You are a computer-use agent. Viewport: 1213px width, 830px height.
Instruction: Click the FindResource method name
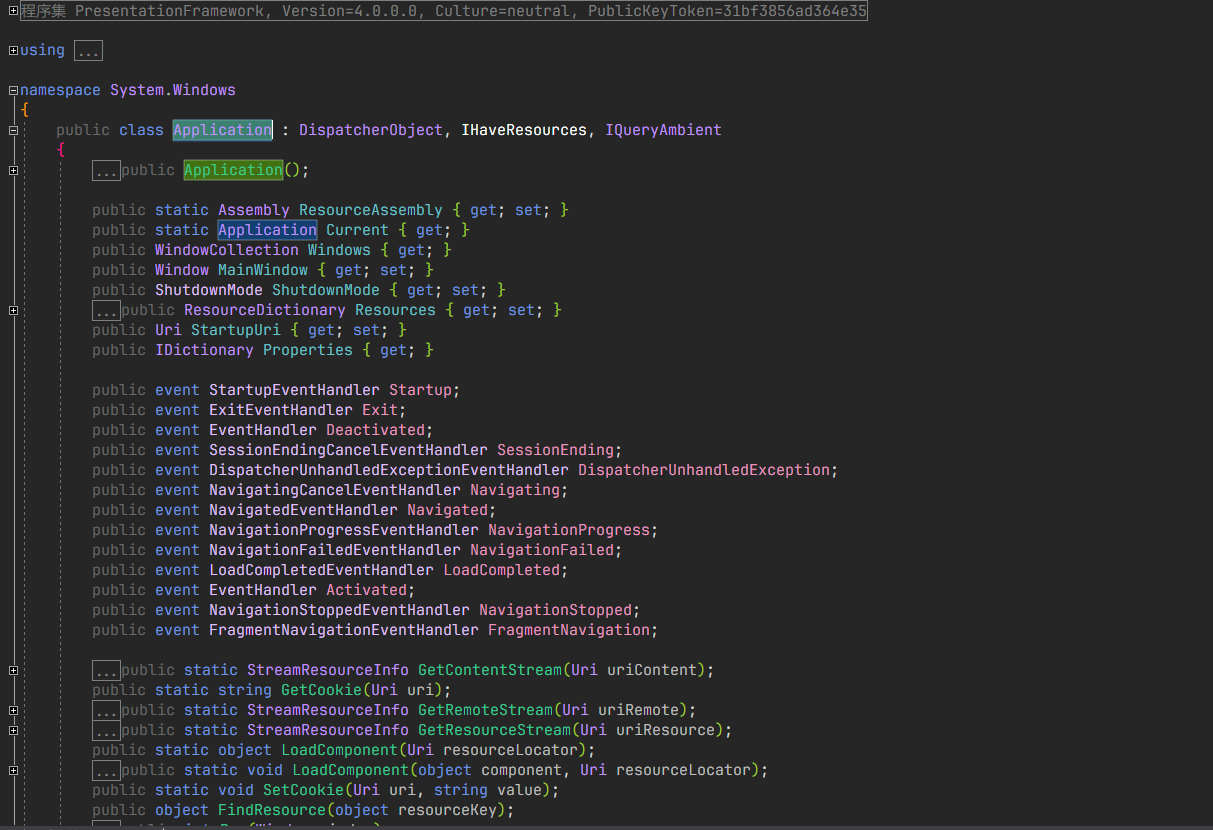[272, 810]
